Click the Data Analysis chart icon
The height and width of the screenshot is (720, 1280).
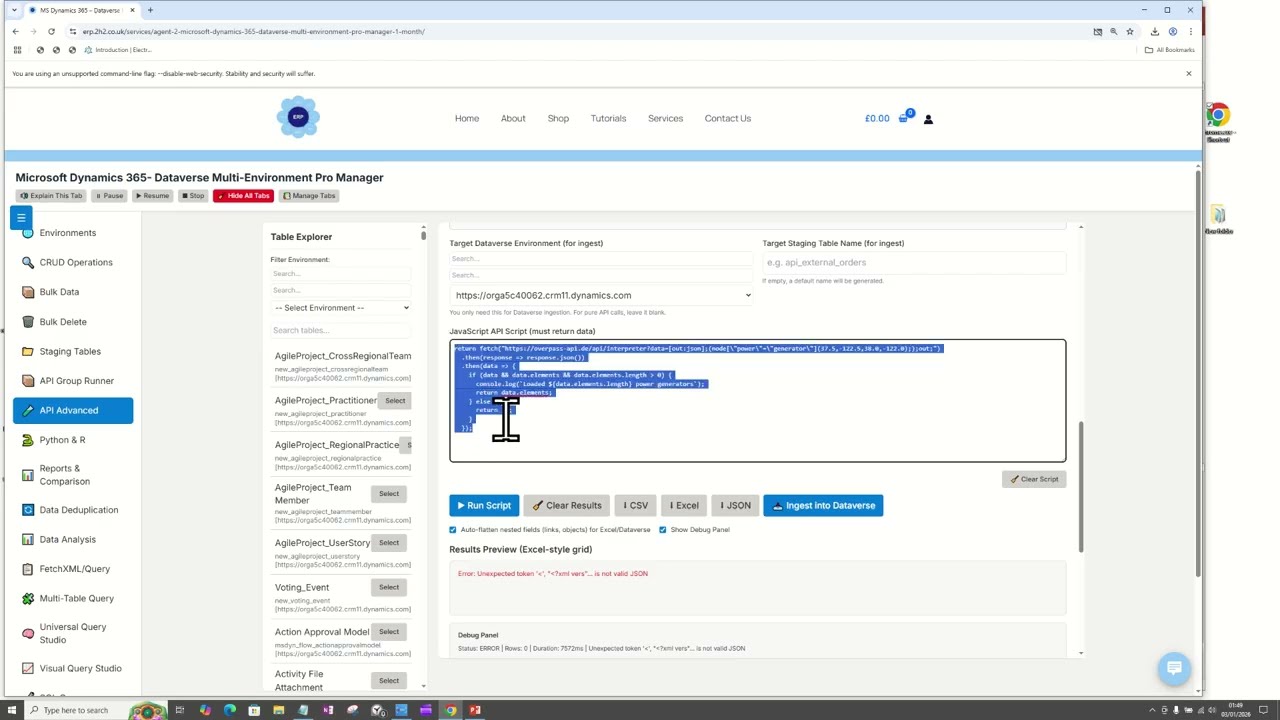point(28,539)
